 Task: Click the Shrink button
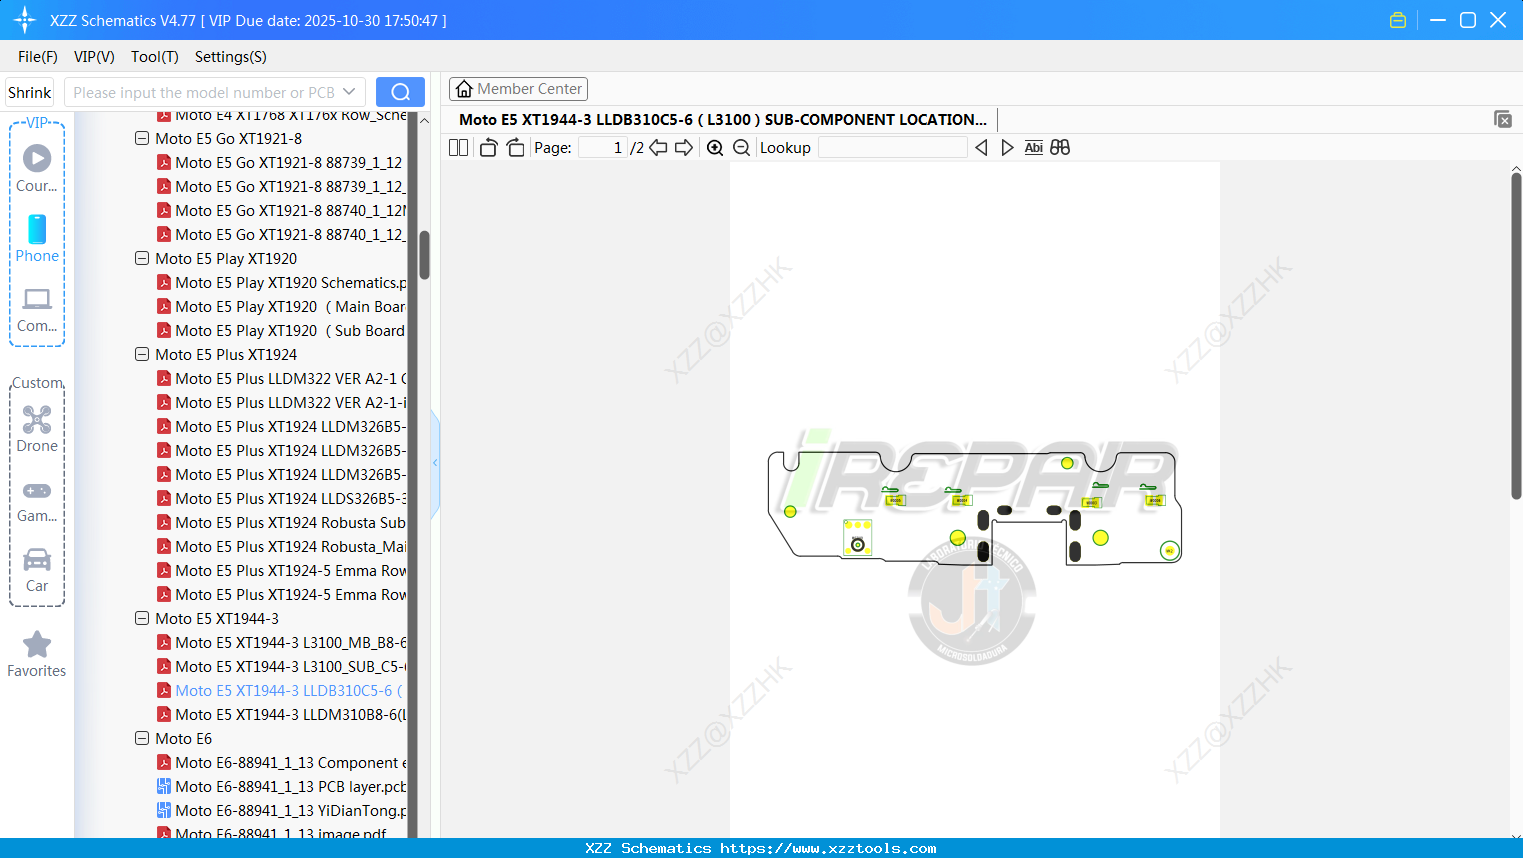[x=30, y=92]
